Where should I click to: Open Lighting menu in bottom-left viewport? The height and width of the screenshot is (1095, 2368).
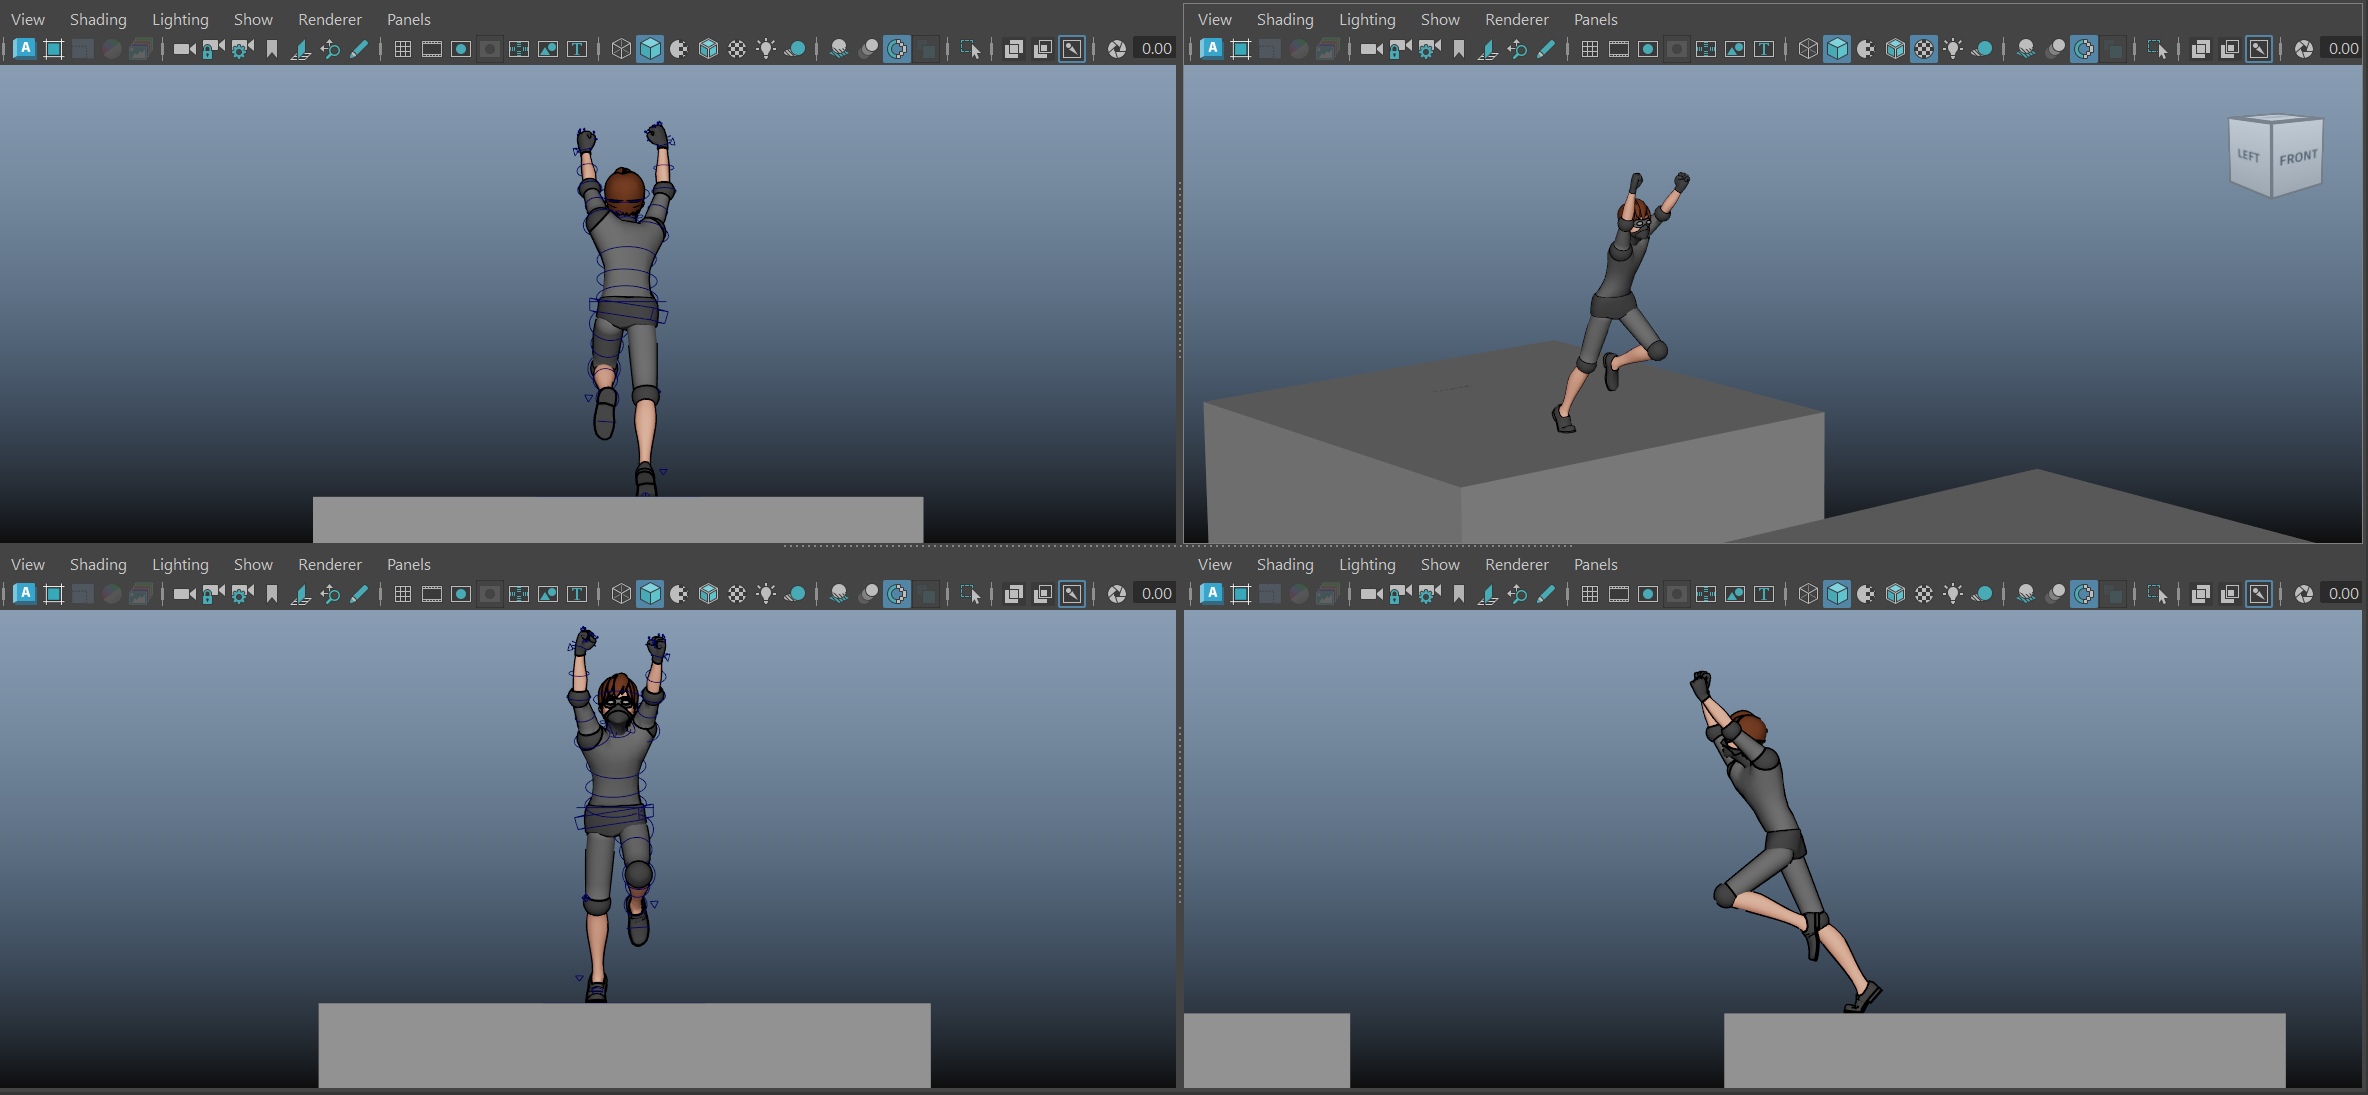coord(180,564)
